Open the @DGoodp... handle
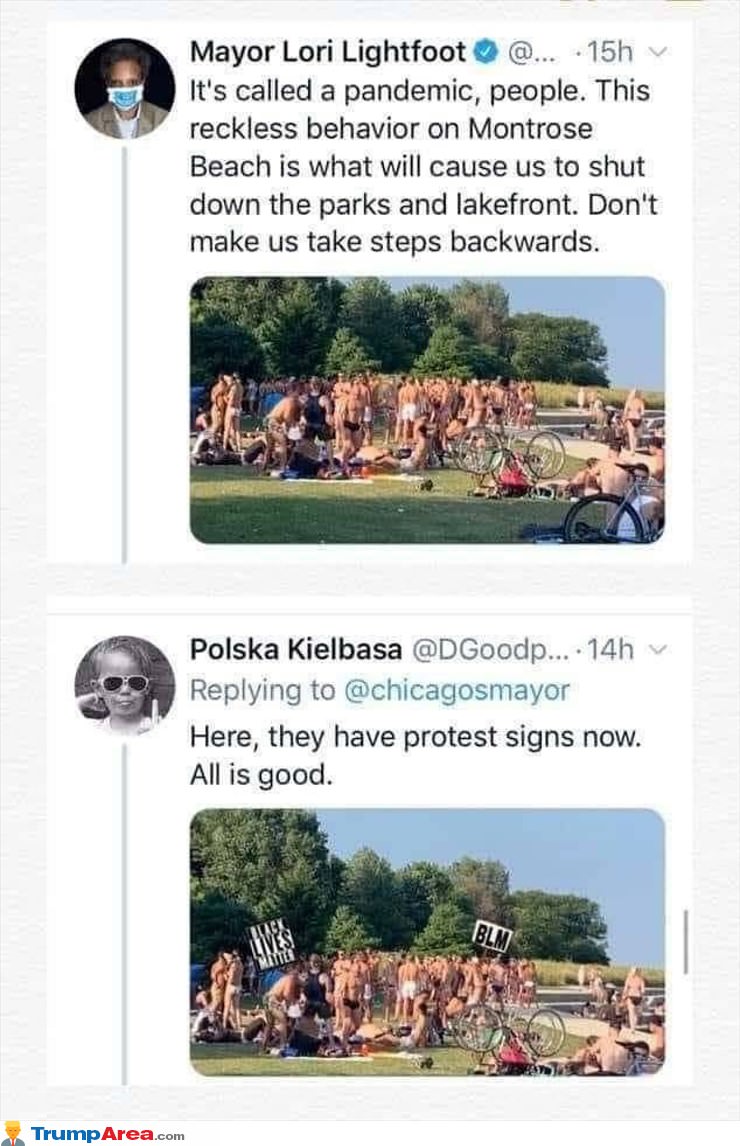 pos(490,650)
